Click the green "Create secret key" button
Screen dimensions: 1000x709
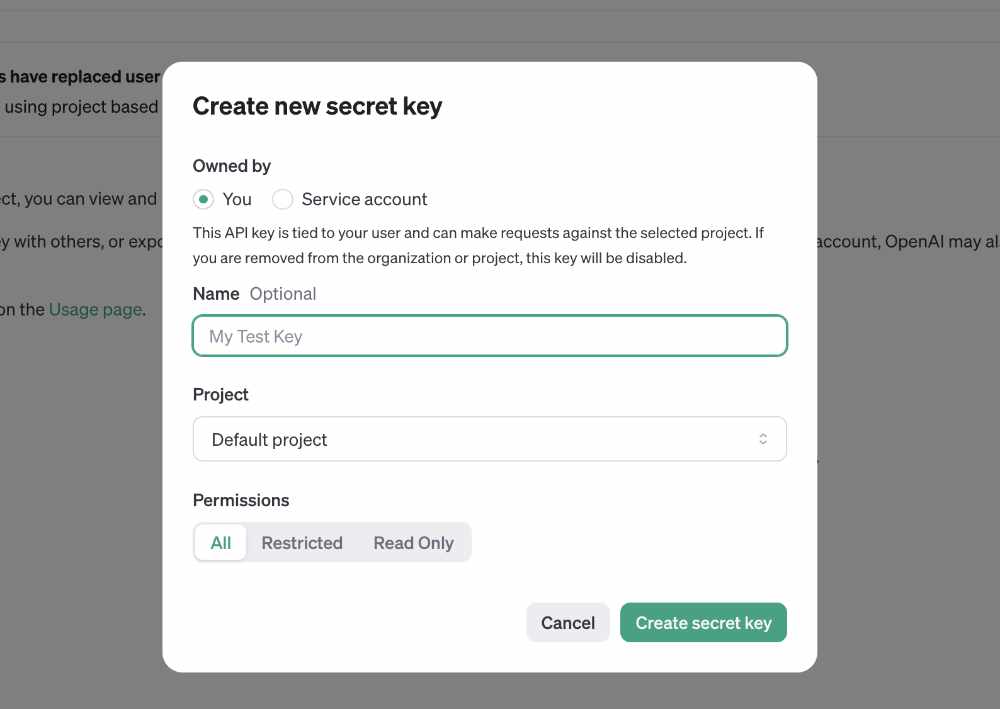(x=703, y=622)
